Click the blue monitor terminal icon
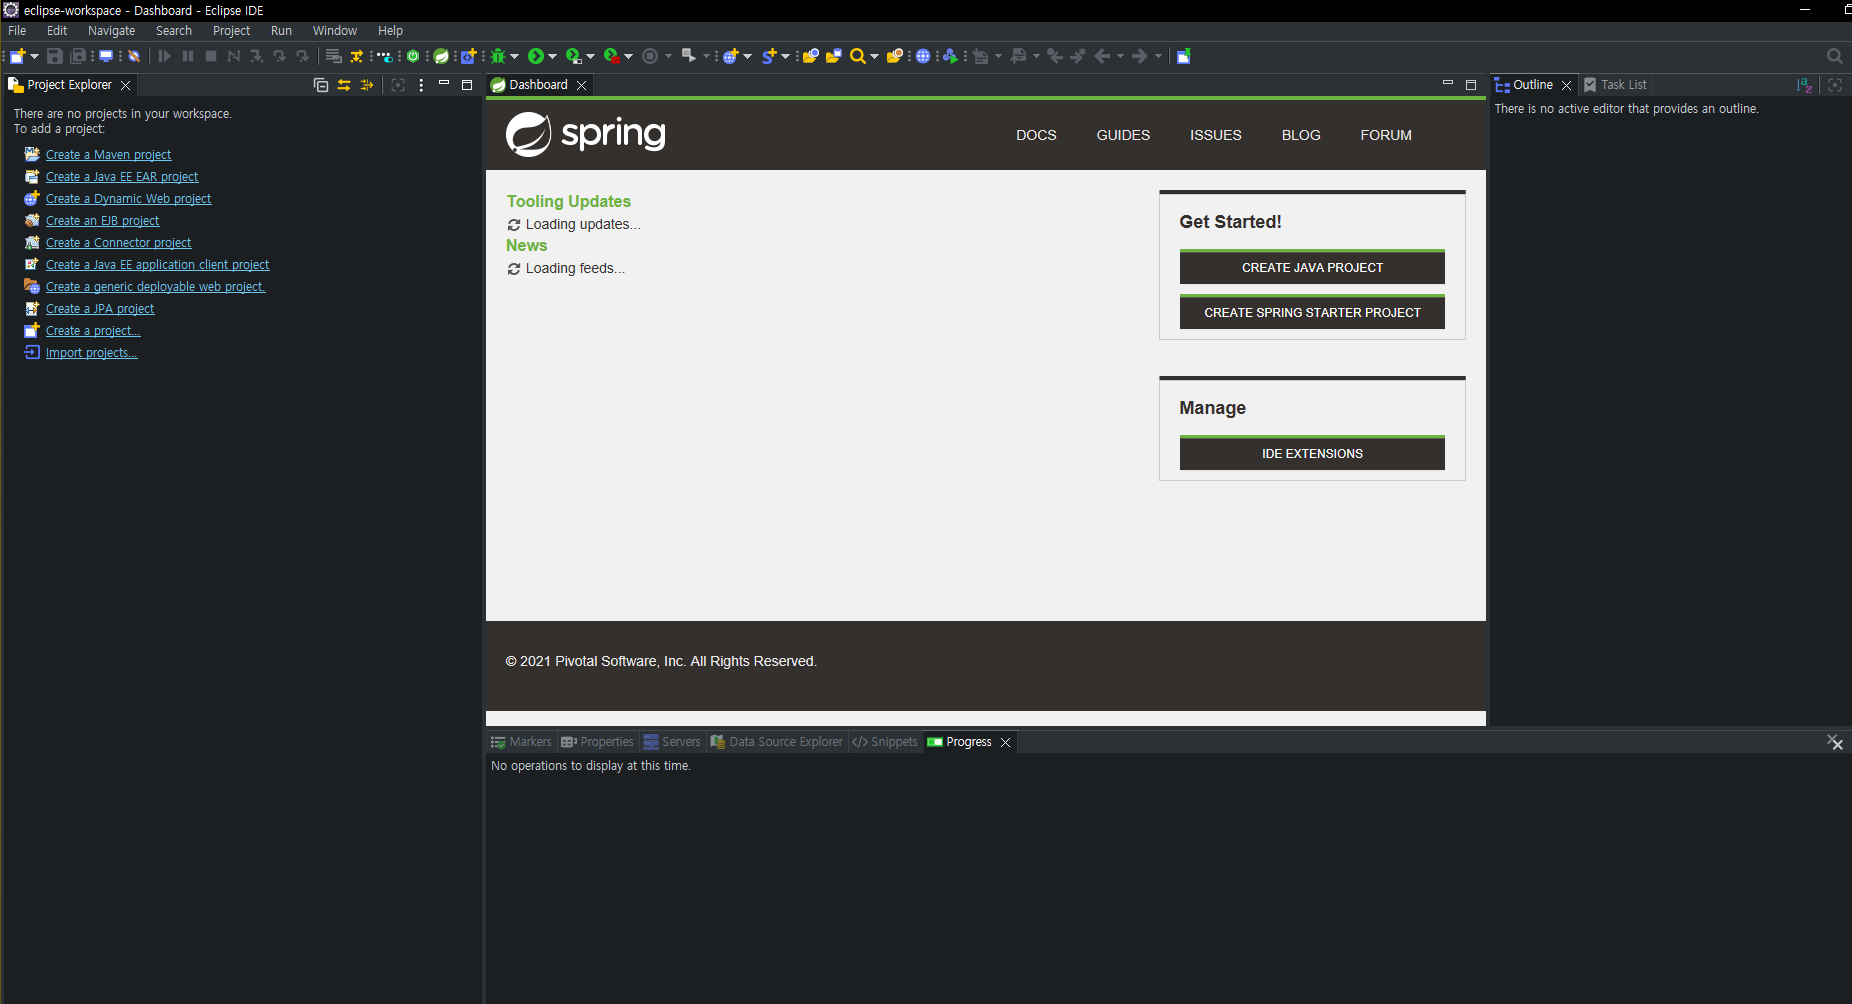The image size is (1852, 1004). 106,56
